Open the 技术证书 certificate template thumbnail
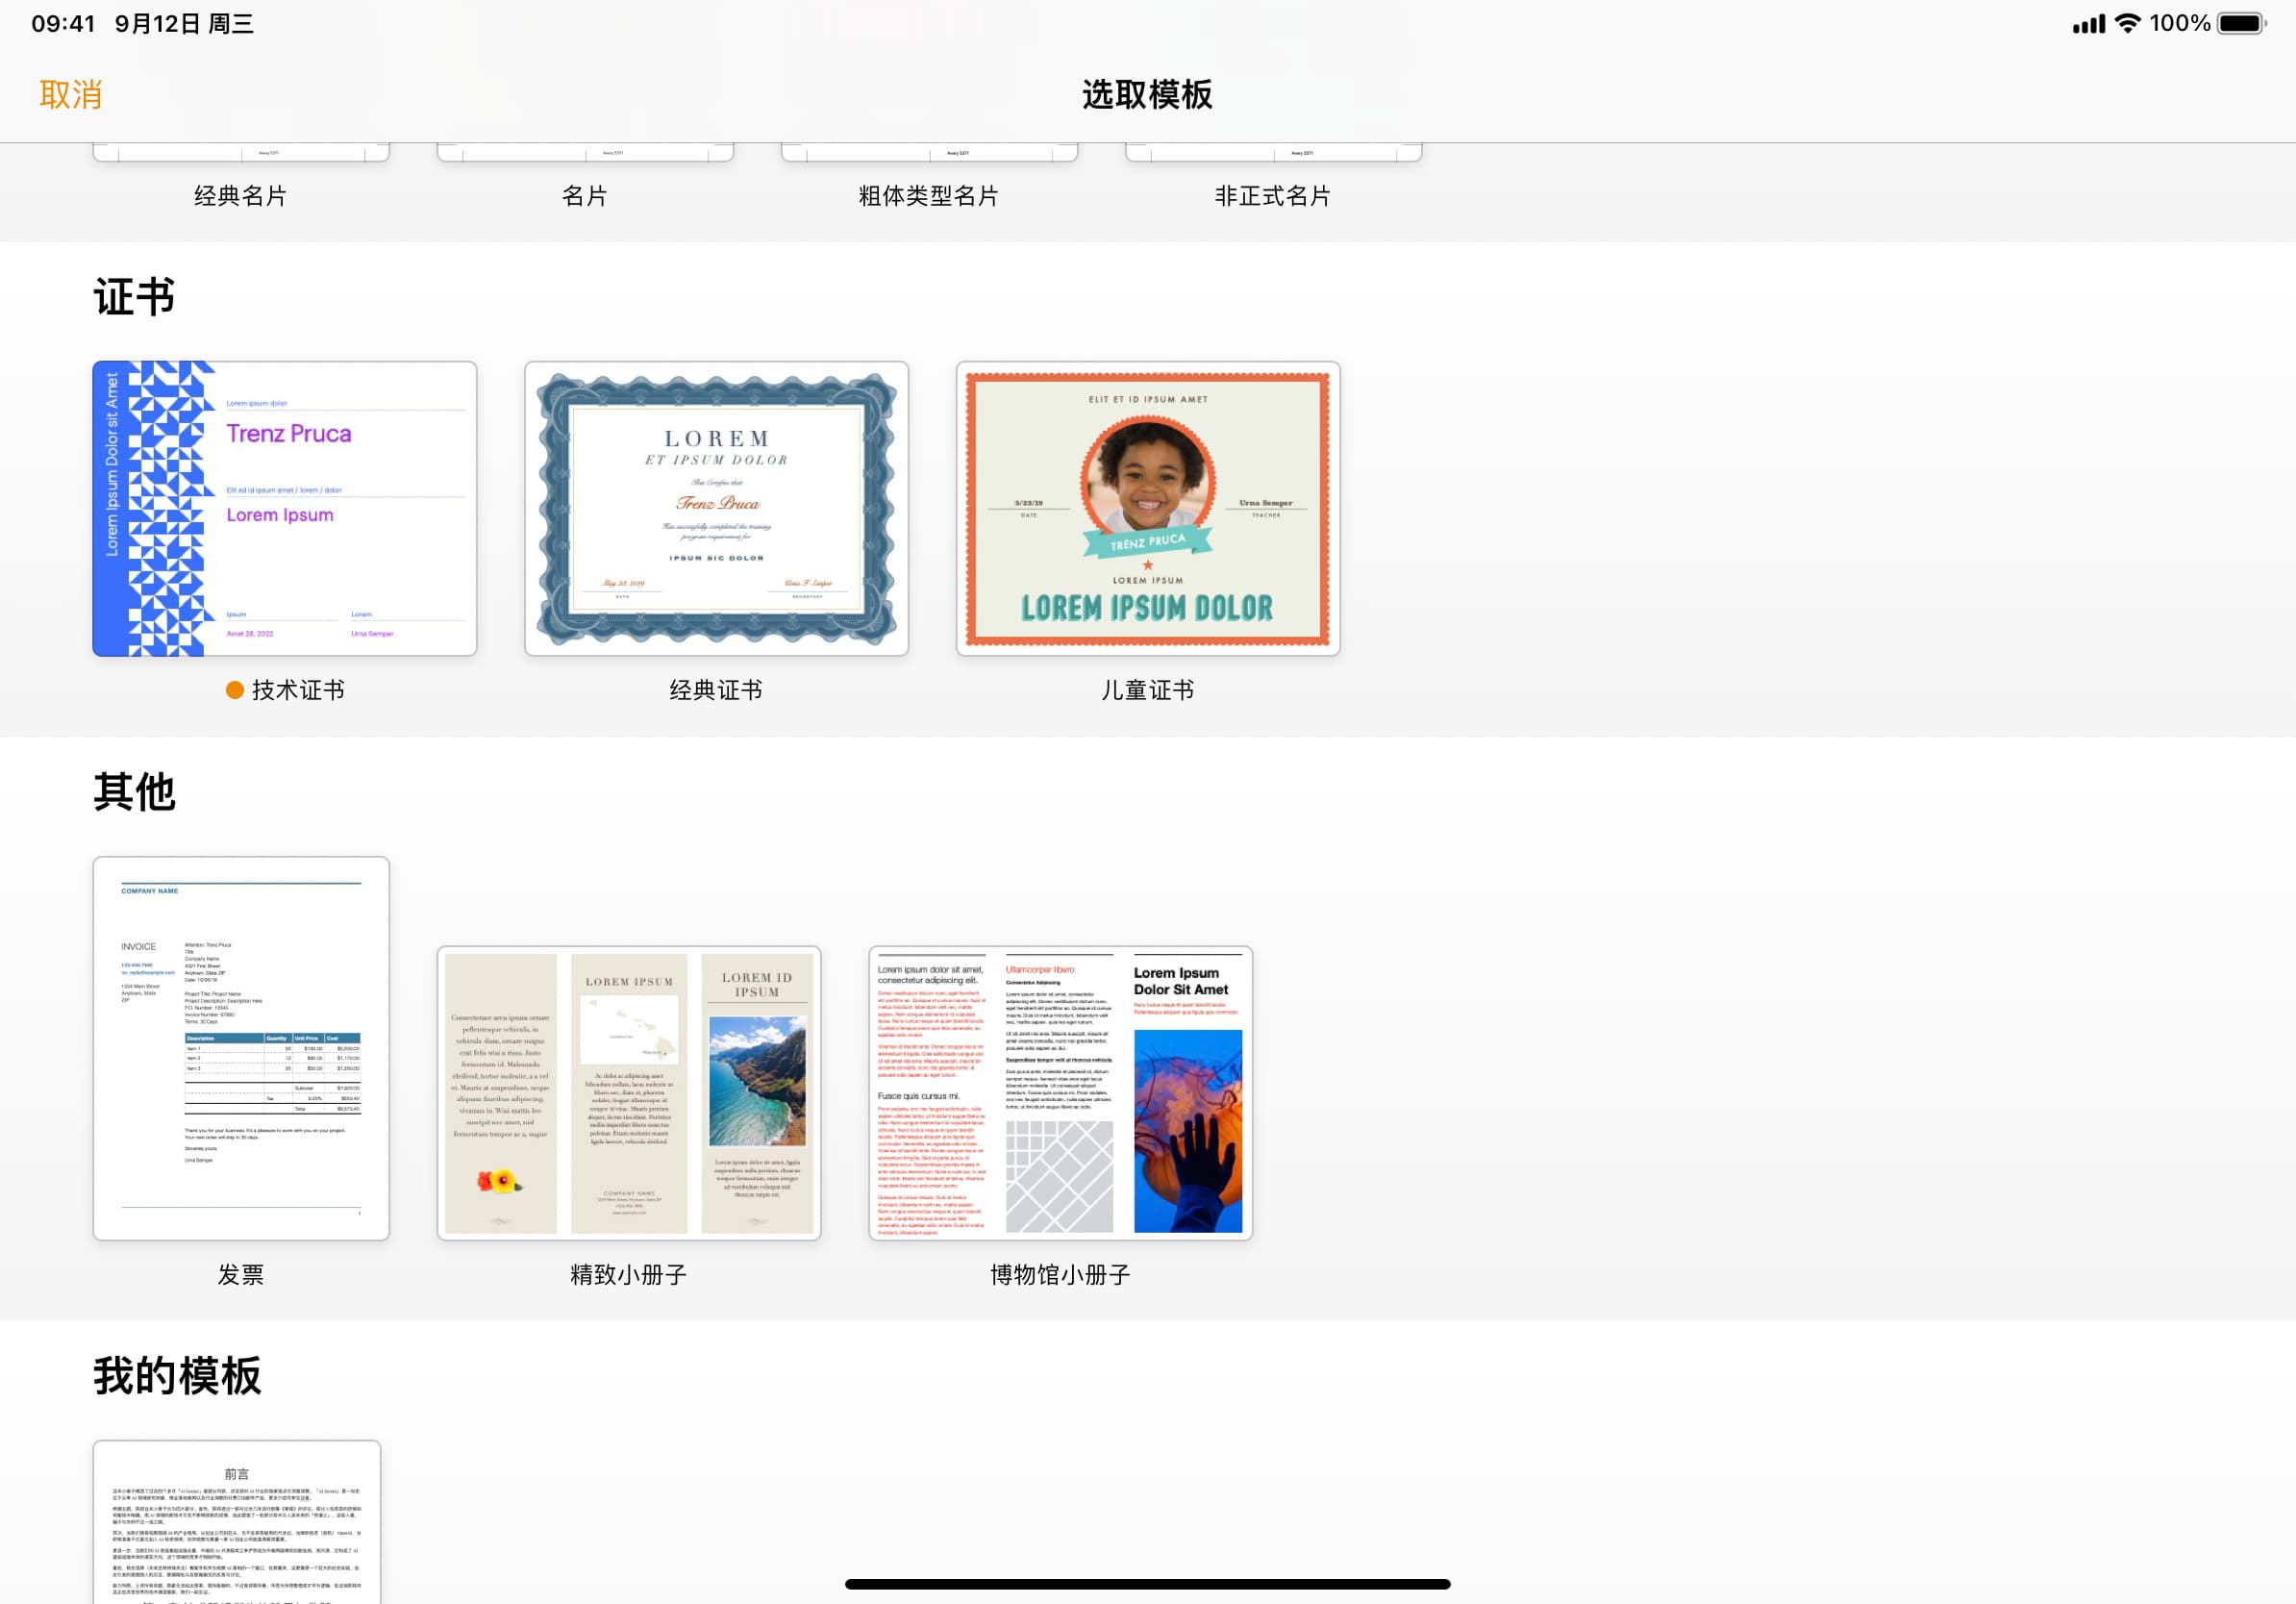Viewport: 2296px width, 1604px height. pyautogui.click(x=285, y=509)
